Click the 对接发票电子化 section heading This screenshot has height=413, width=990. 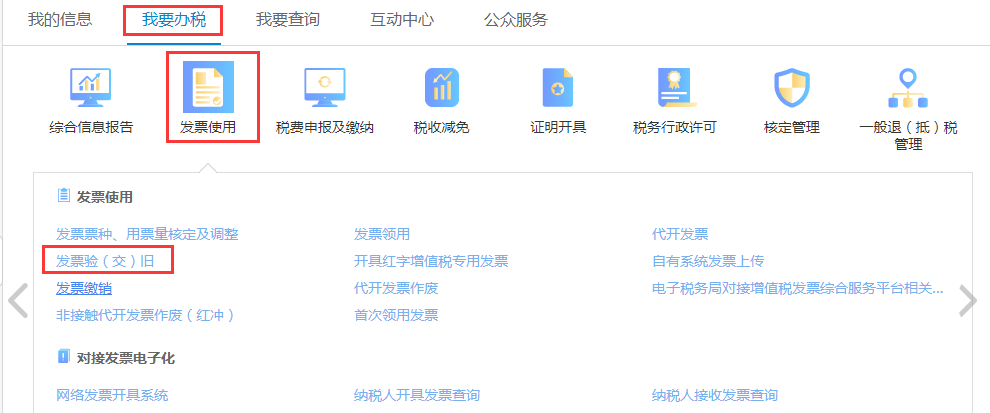pos(126,358)
